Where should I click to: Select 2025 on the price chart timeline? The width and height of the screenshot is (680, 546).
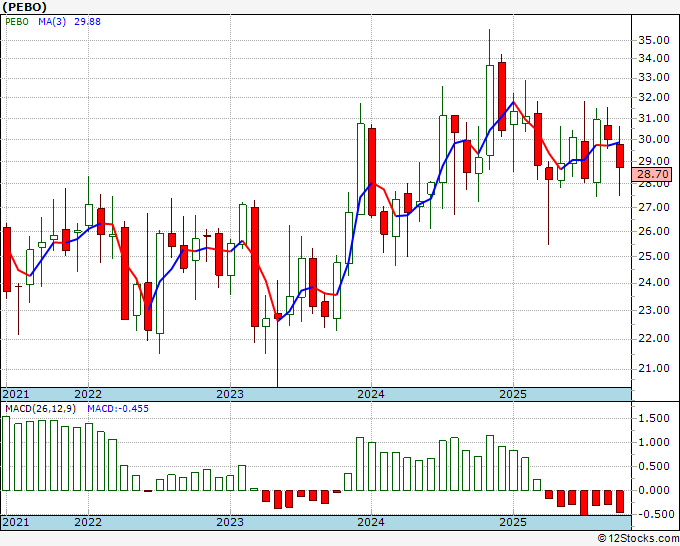pos(512,394)
